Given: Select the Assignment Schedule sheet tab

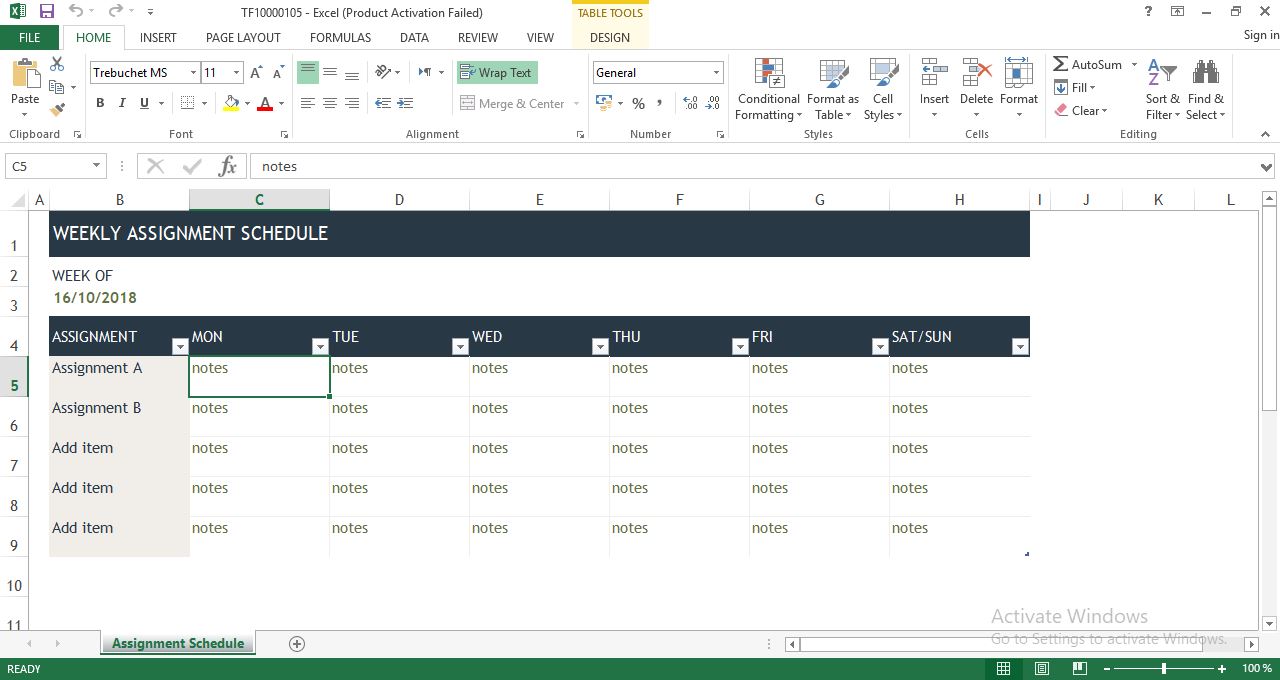Looking at the screenshot, I should (x=178, y=643).
